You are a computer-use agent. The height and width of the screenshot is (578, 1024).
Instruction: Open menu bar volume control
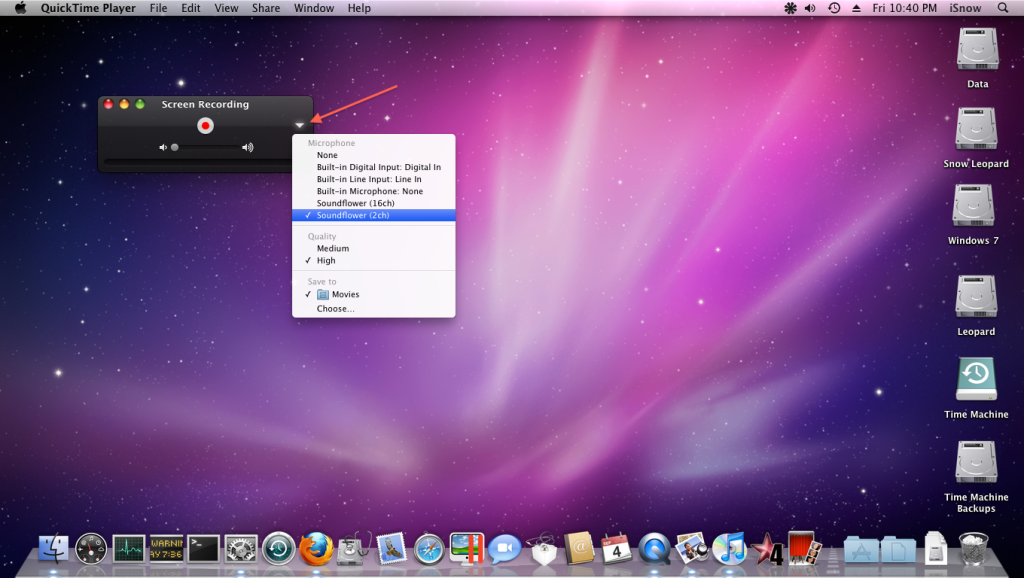[x=810, y=8]
